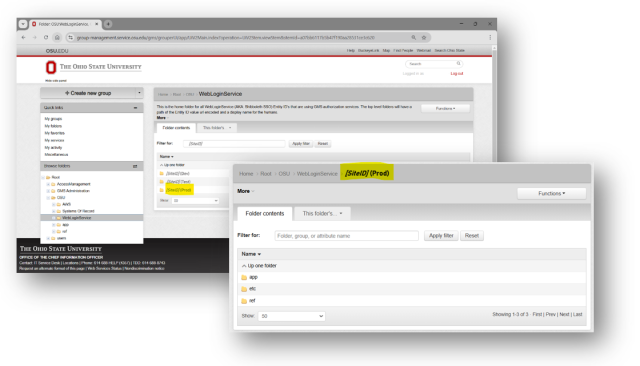Click the Next pagination link in front panel
This screenshot has height=366, width=640.
tap(564, 315)
